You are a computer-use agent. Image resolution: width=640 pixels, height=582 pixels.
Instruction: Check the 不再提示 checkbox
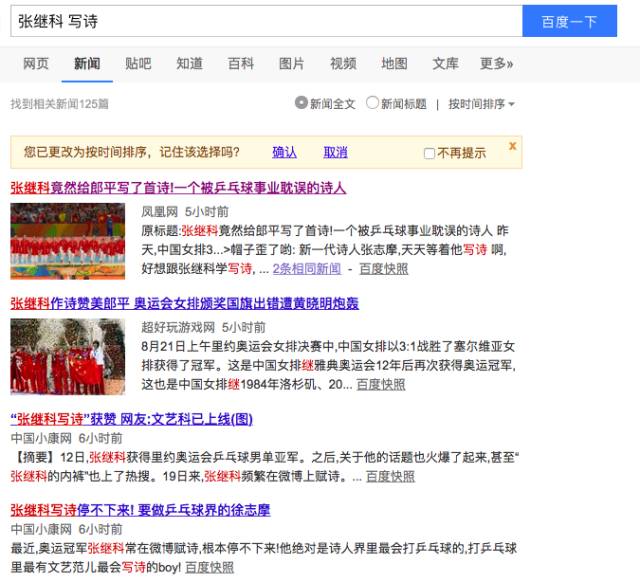coord(429,153)
